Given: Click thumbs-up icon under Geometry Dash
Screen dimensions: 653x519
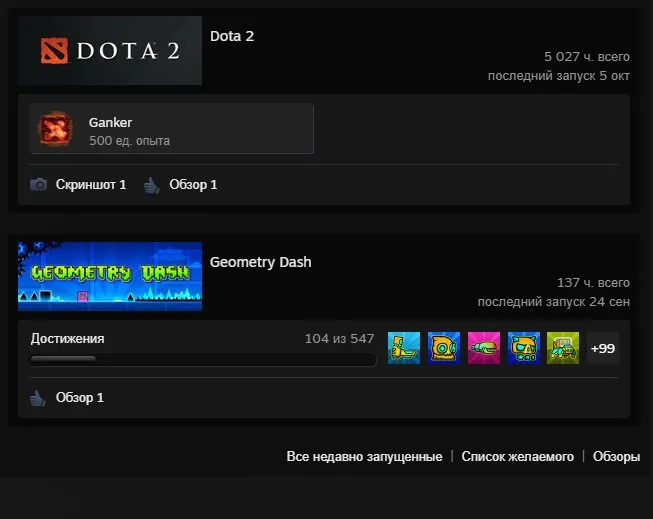Looking at the screenshot, I should click(38, 398).
